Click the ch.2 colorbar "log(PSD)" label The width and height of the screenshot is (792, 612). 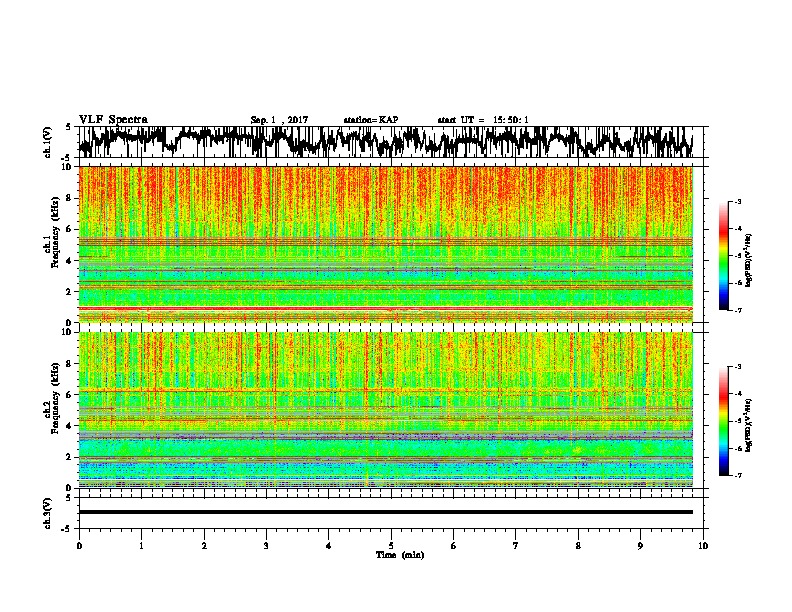(749, 425)
